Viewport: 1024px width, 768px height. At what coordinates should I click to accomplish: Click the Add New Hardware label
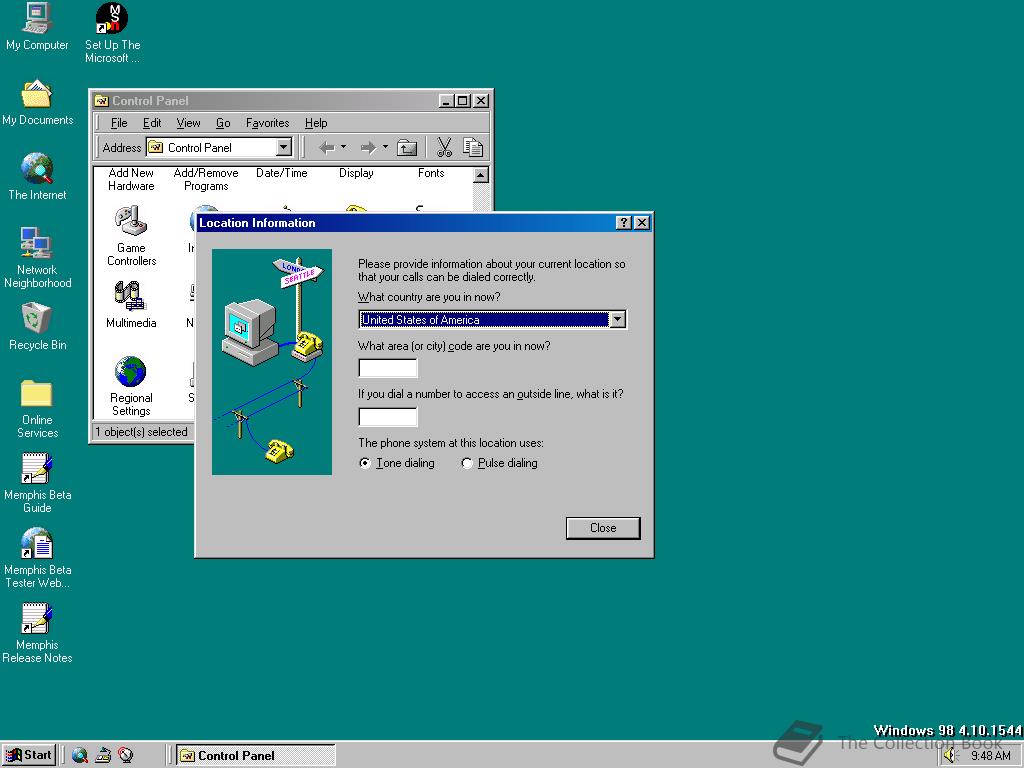(131, 180)
